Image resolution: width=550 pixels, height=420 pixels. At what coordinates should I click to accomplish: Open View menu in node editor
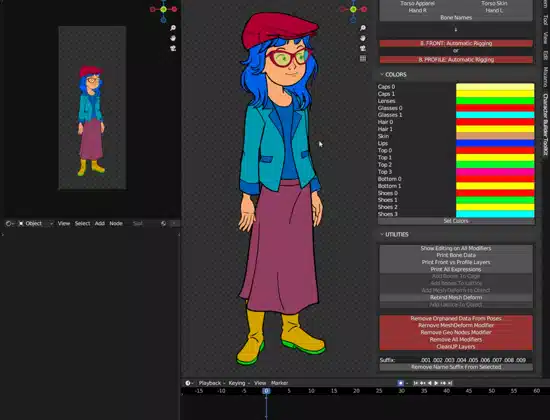(x=64, y=224)
